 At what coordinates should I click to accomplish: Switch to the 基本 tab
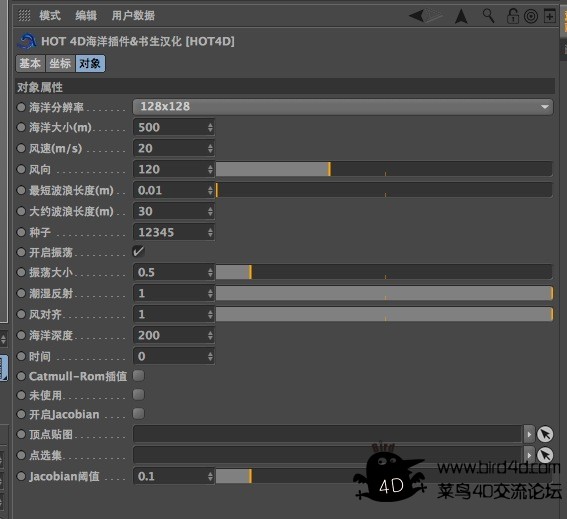(30, 64)
